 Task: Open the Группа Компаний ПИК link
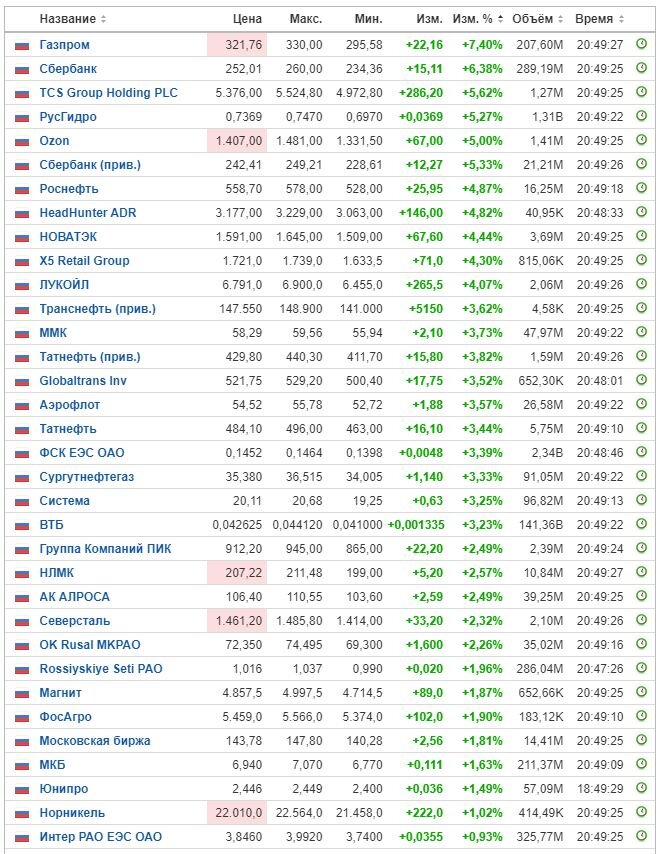coord(105,548)
